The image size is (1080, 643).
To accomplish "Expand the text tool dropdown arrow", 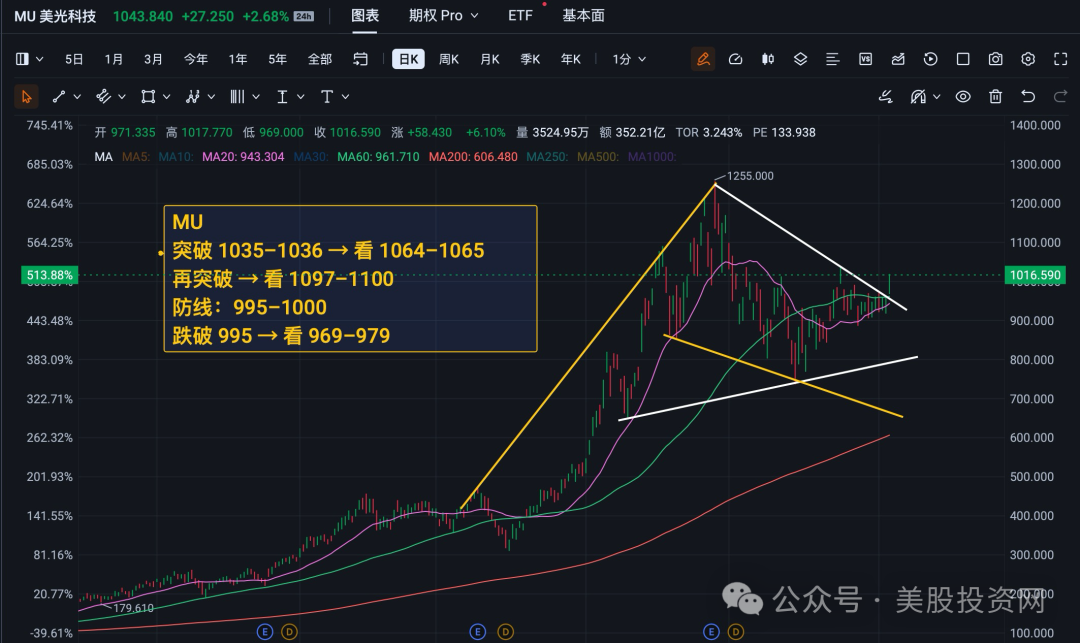I will tap(345, 97).
